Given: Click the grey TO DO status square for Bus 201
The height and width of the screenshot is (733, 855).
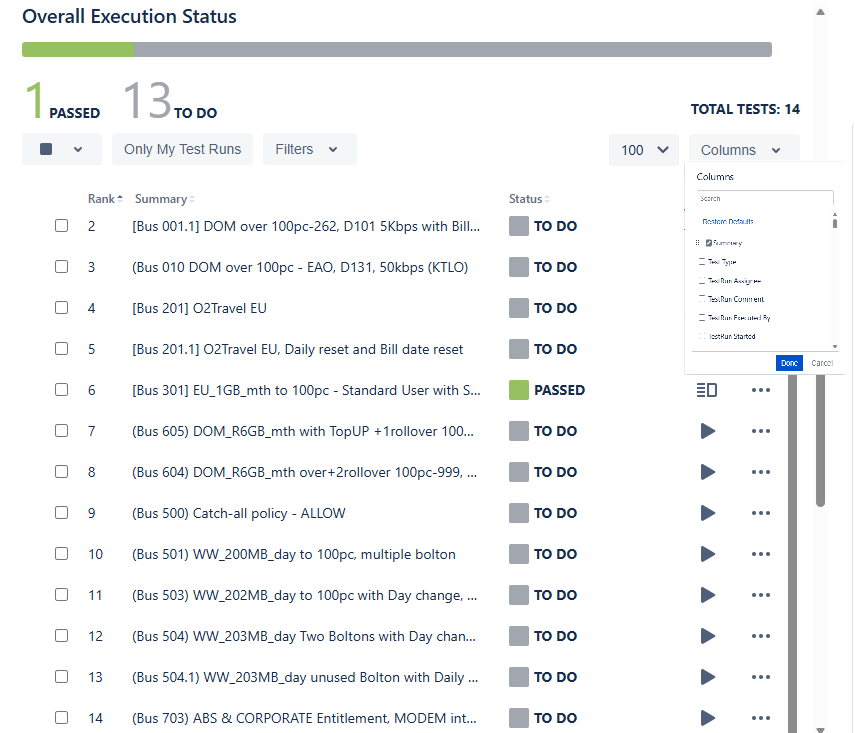Looking at the screenshot, I should coord(518,308).
